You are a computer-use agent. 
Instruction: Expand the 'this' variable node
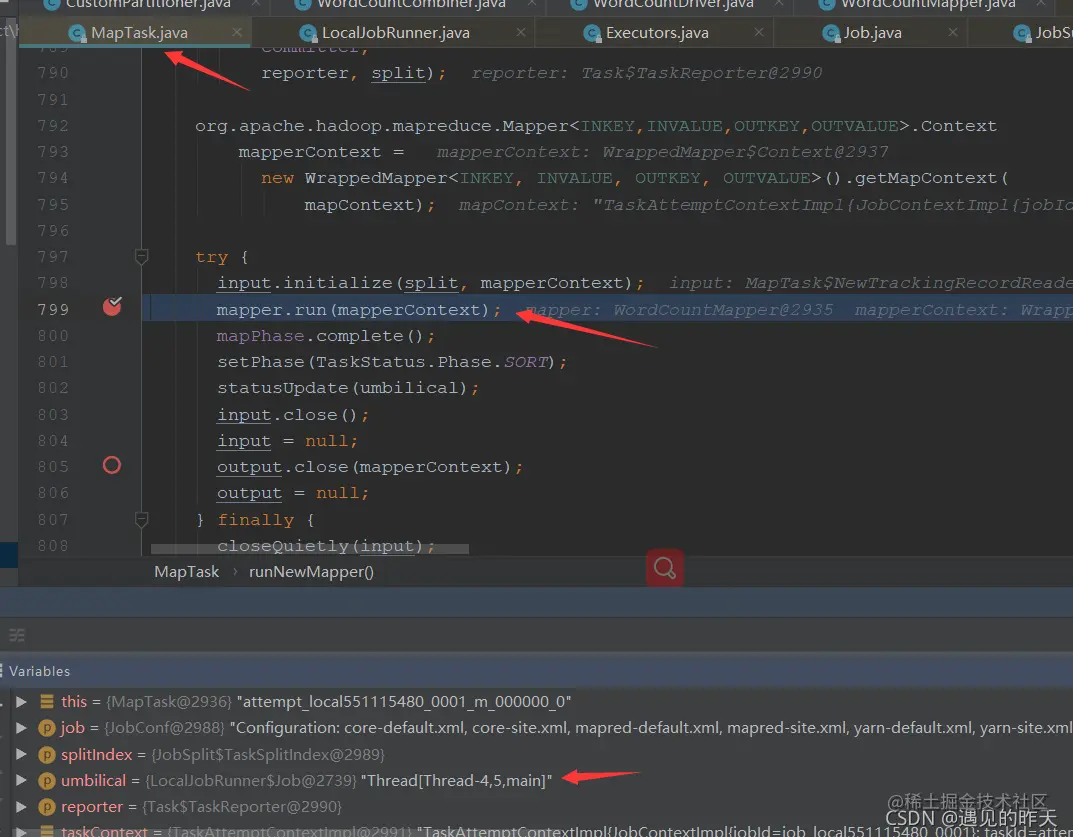[21, 701]
